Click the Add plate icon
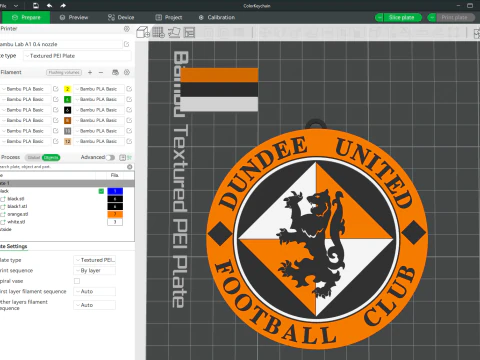 [x=159, y=32]
